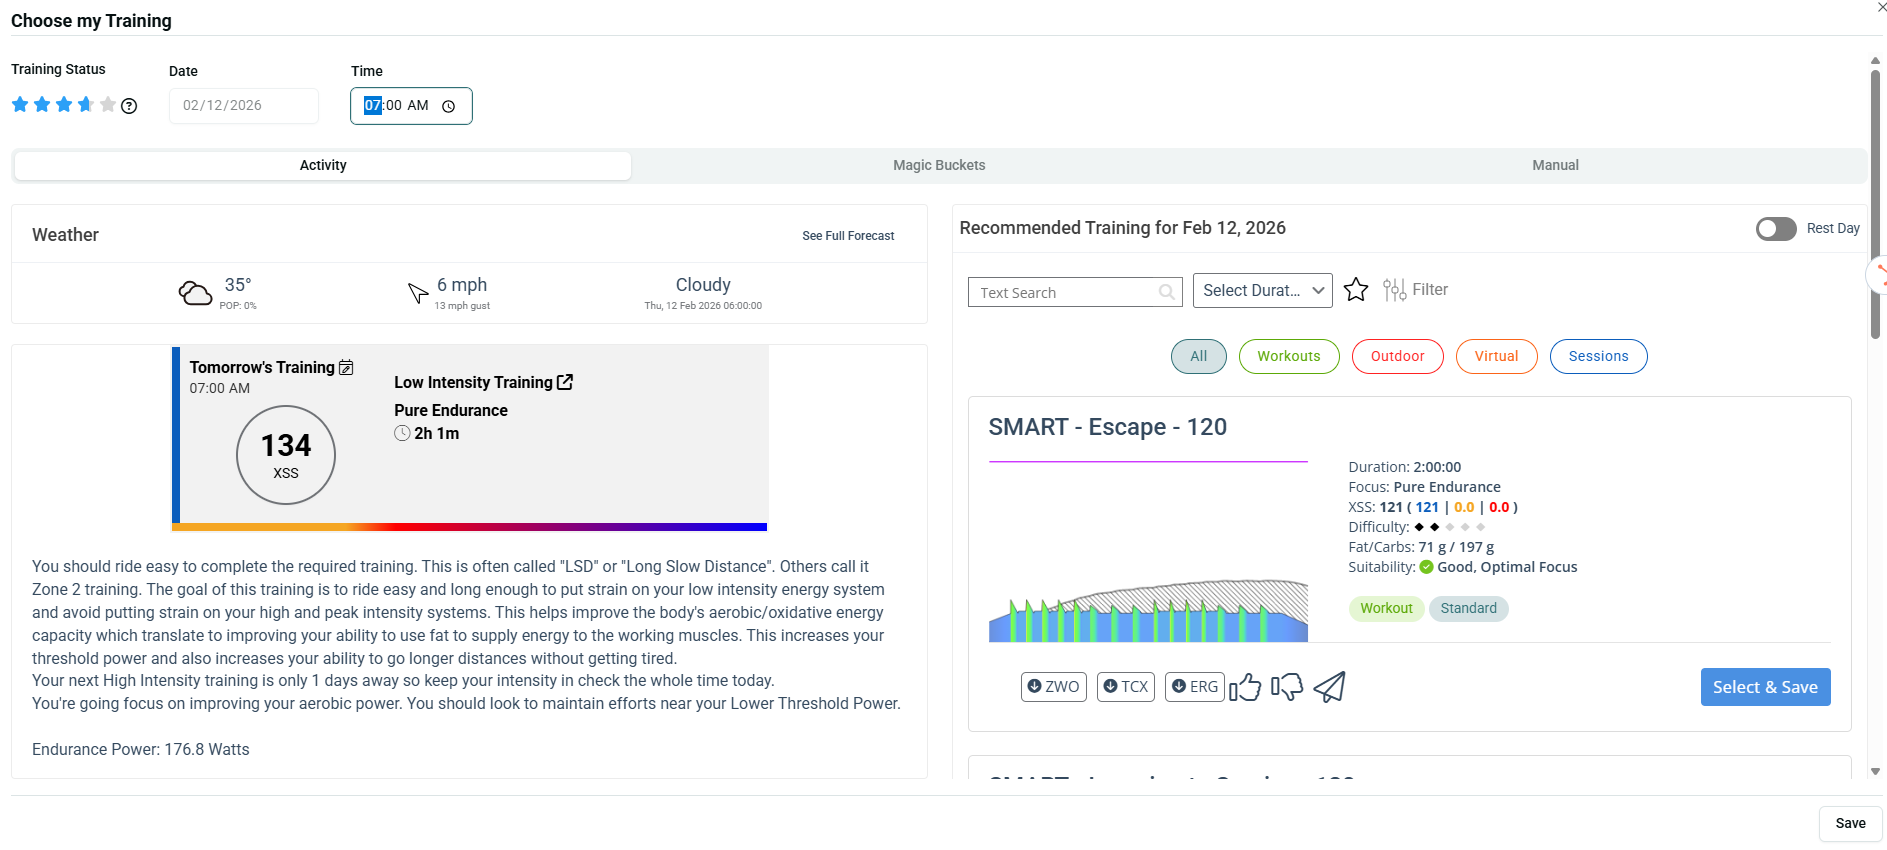
Task: Enable the Outdoor filter chip
Action: click(1397, 357)
